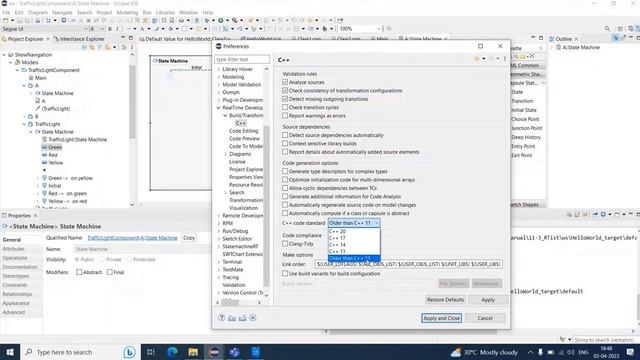This screenshot has width=640, height=360.
Task: Open the 100% zoom dropdown in toolbar
Action: [378, 29]
